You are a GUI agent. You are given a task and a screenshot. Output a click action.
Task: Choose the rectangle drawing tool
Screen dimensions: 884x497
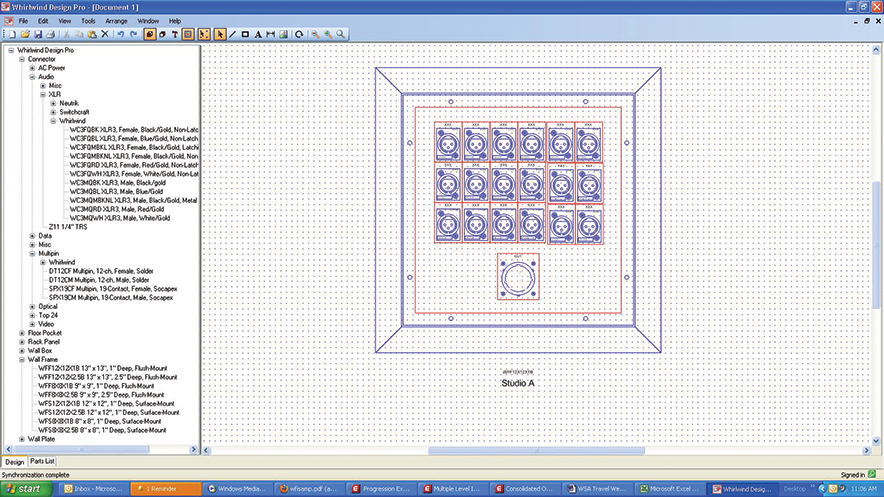point(245,34)
